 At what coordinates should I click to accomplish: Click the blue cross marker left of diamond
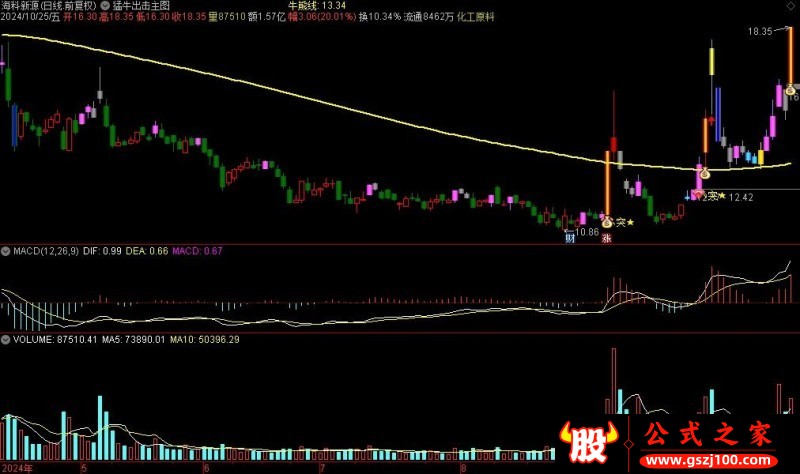[x=687, y=196]
